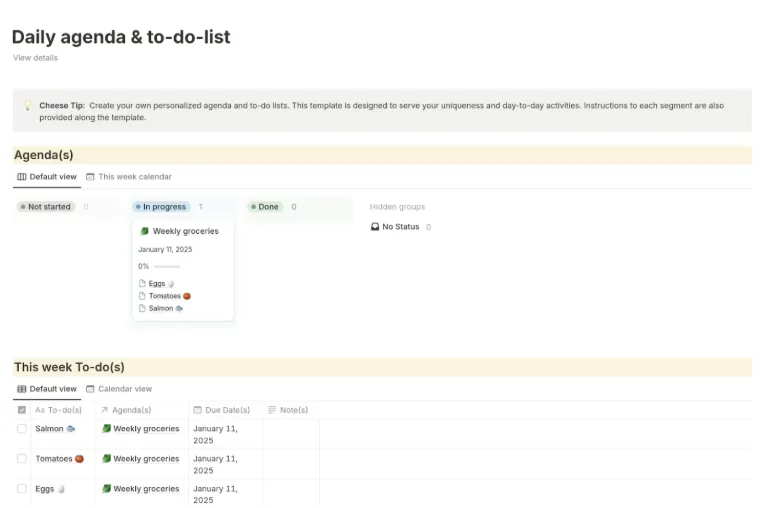This screenshot has height=508, width=780.
Task: Click the View details link
Action: coord(35,58)
